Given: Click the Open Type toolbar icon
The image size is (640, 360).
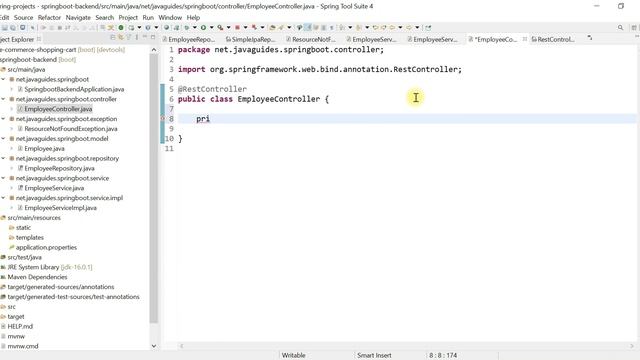Looking at the screenshot, I should point(272,27).
